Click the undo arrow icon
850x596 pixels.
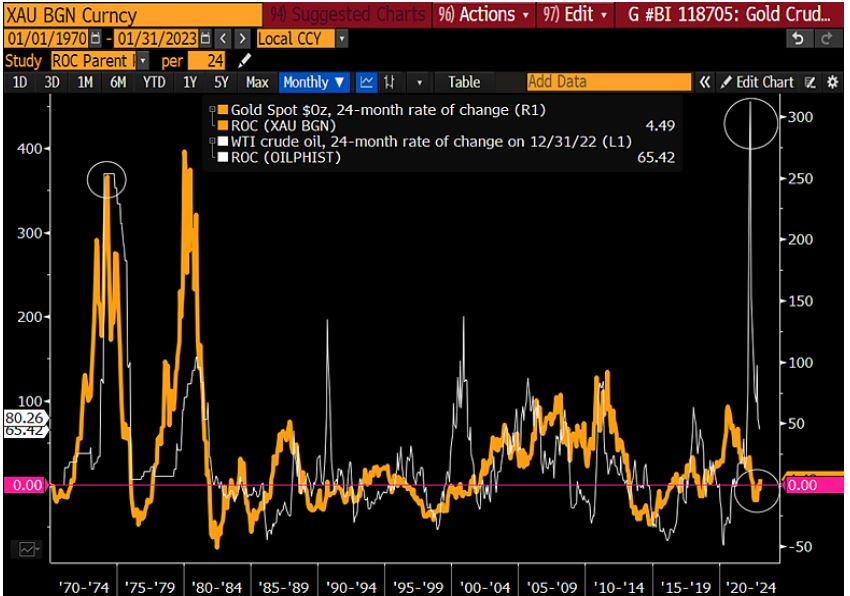tap(798, 40)
